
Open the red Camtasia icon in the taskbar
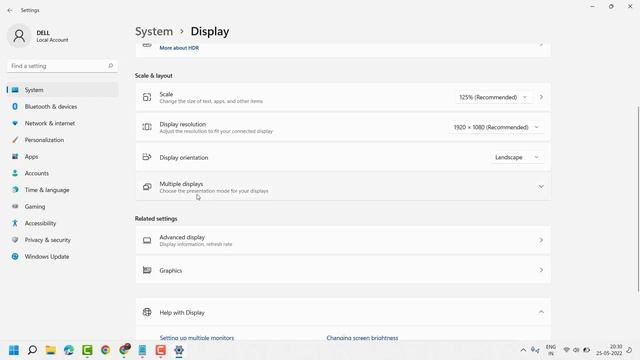coord(160,350)
